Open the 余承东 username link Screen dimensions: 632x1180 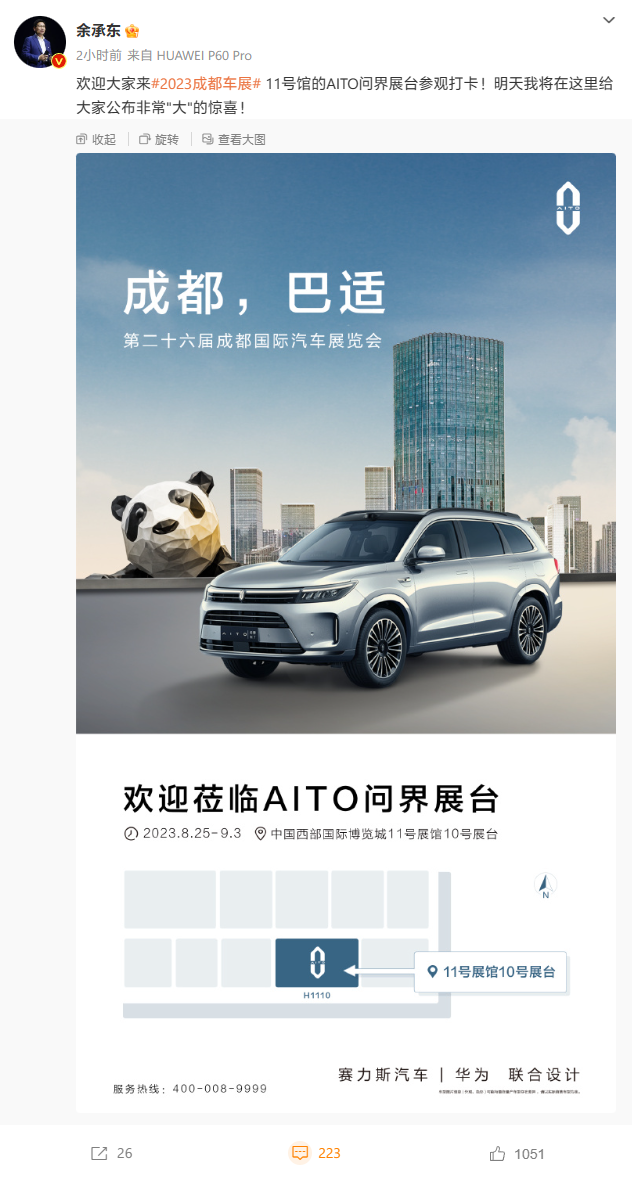99,31
